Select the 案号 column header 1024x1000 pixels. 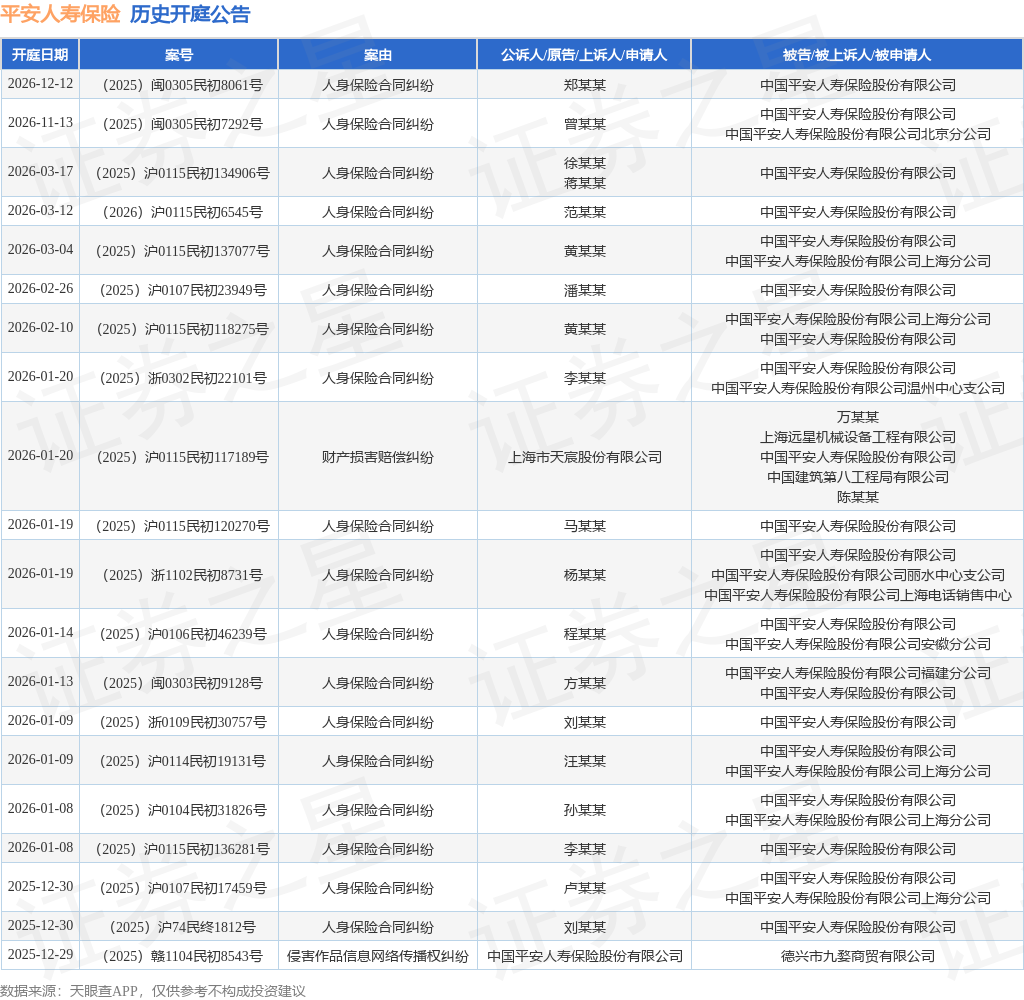click(x=179, y=55)
